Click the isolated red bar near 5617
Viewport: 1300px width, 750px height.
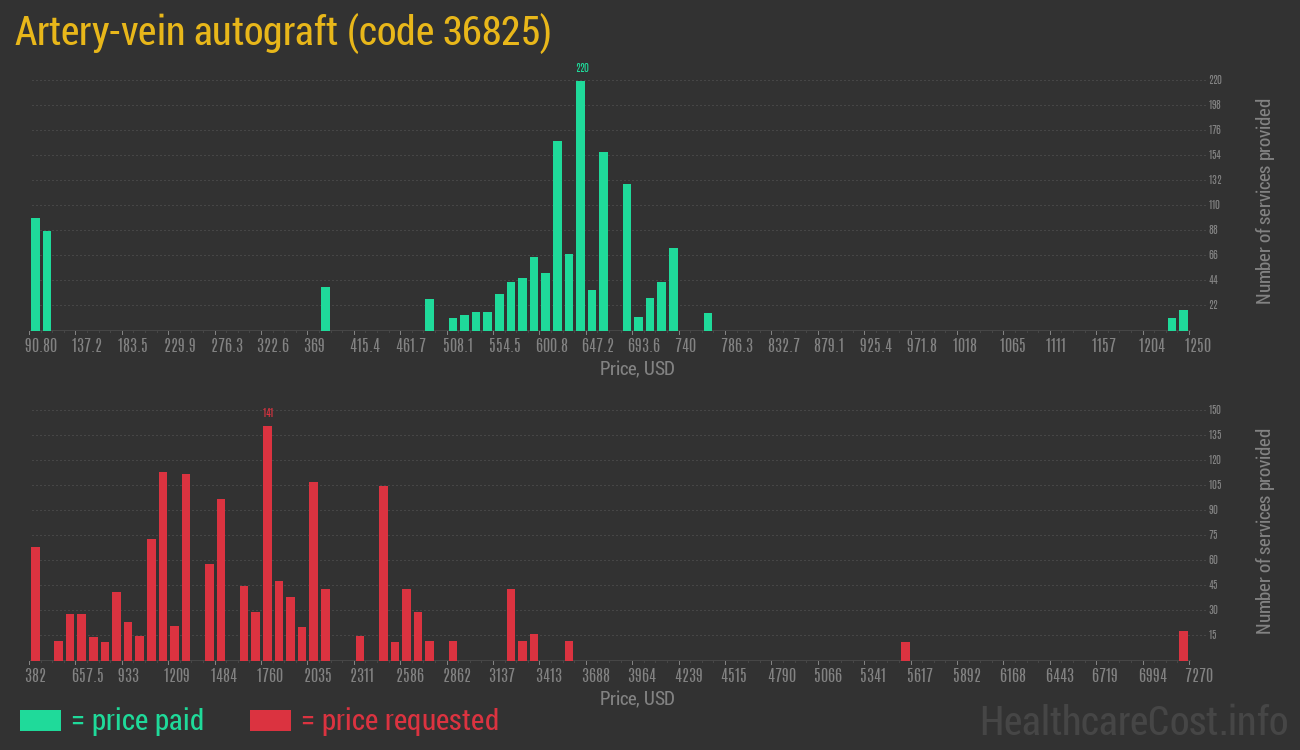coord(905,651)
